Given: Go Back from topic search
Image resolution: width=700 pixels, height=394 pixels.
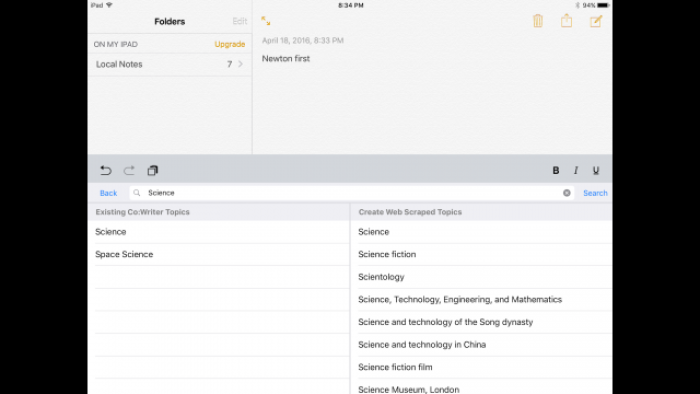Looking at the screenshot, I should 108,193.
